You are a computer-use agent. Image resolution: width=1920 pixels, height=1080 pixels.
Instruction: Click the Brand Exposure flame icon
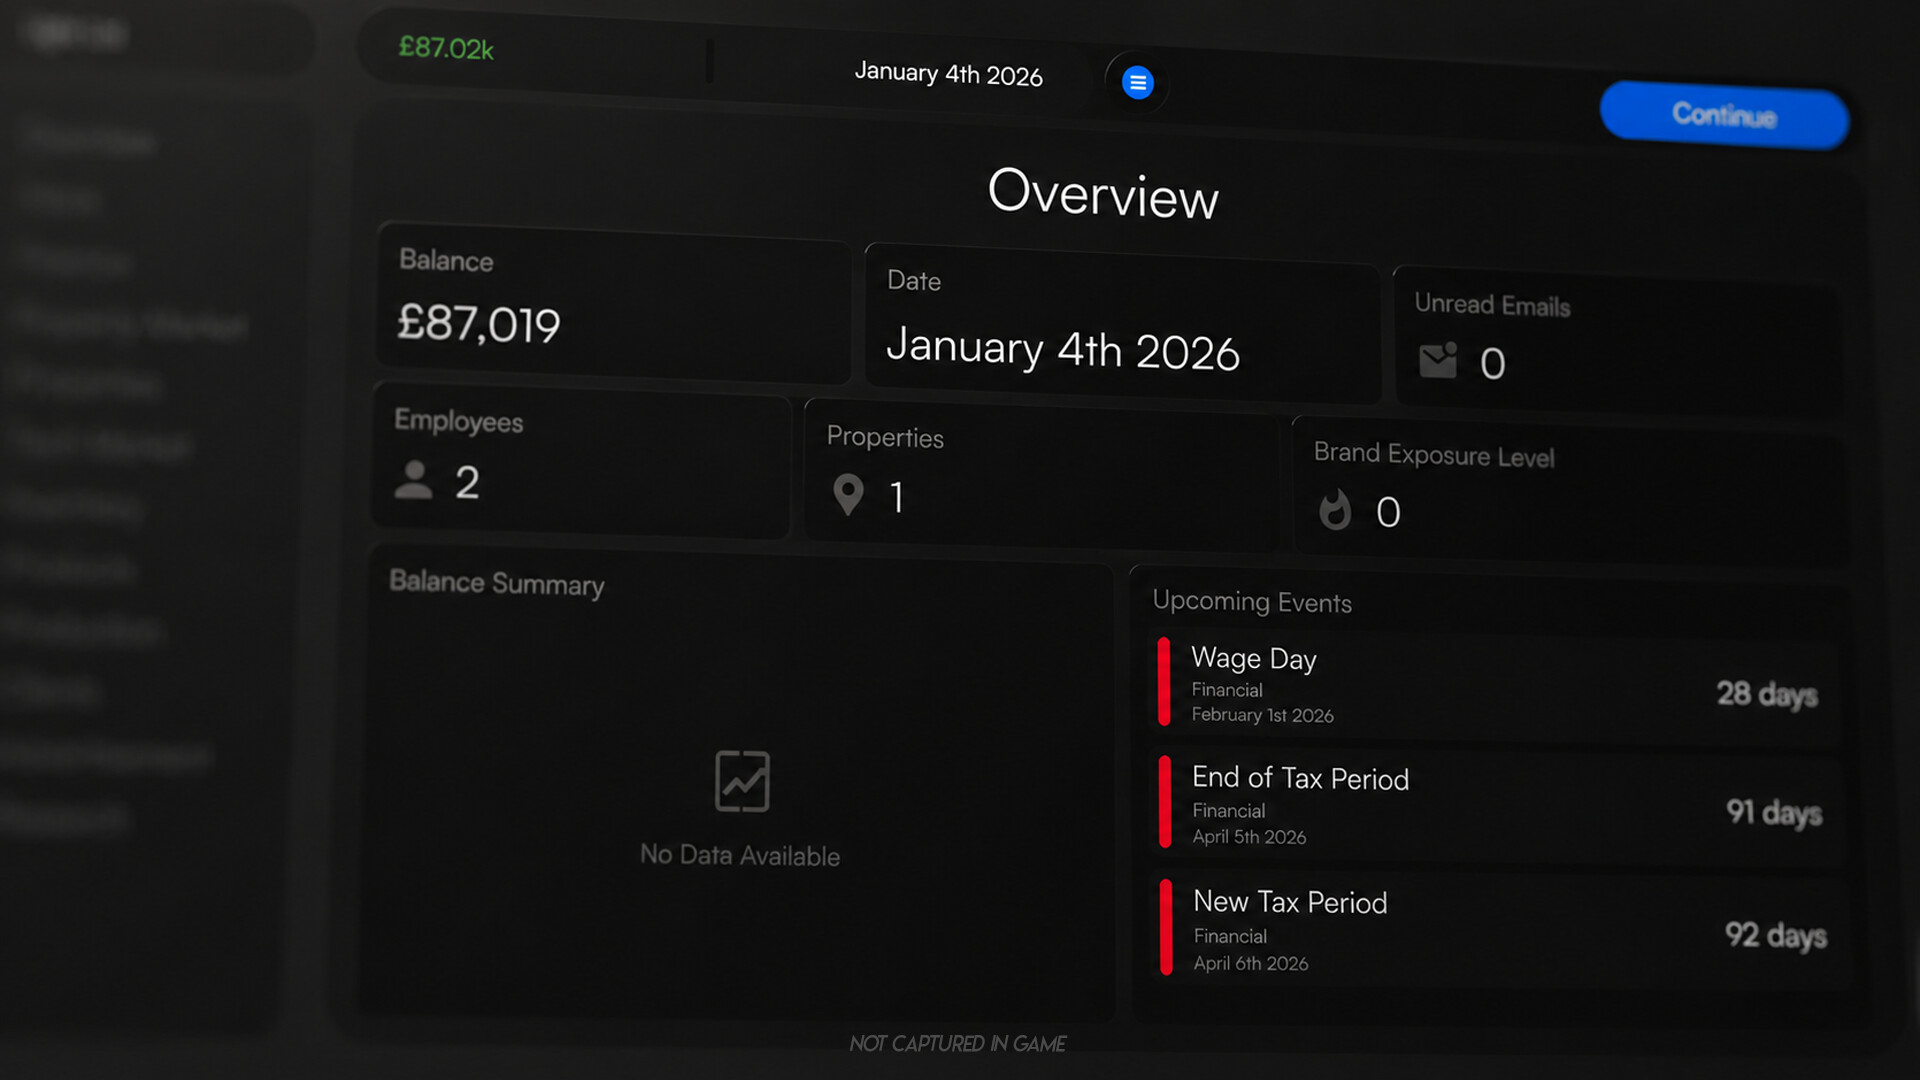[x=1335, y=510]
